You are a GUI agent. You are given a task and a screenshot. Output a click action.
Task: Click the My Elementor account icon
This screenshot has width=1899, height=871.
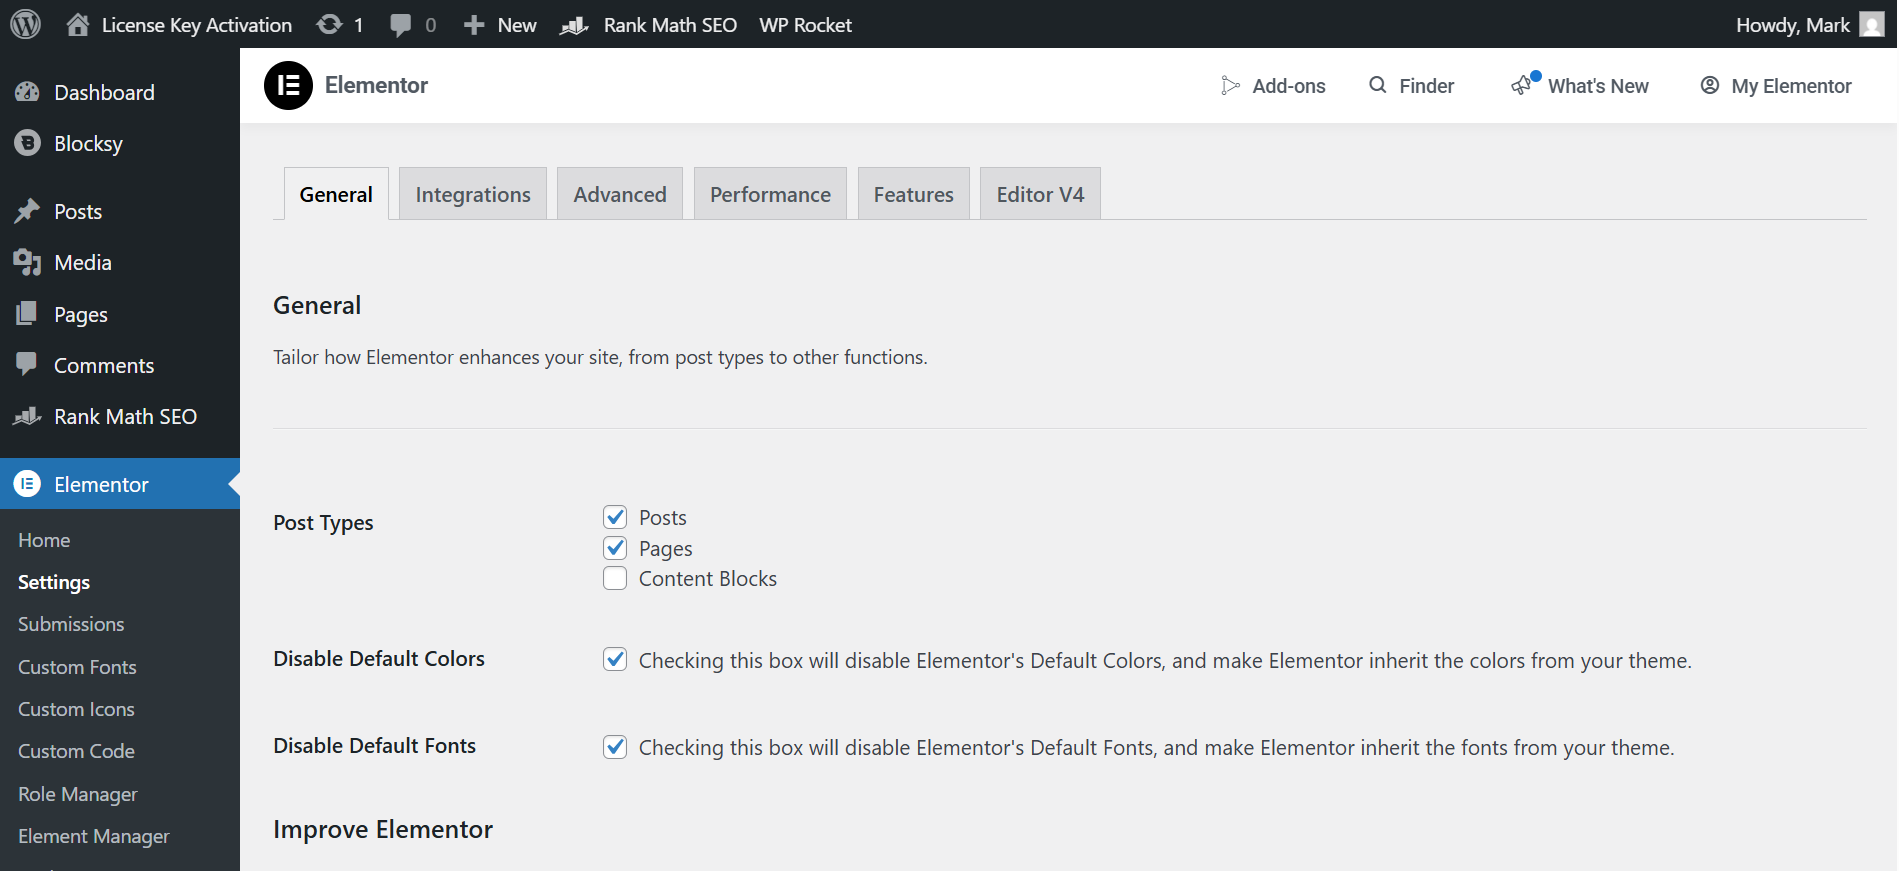click(x=1710, y=85)
